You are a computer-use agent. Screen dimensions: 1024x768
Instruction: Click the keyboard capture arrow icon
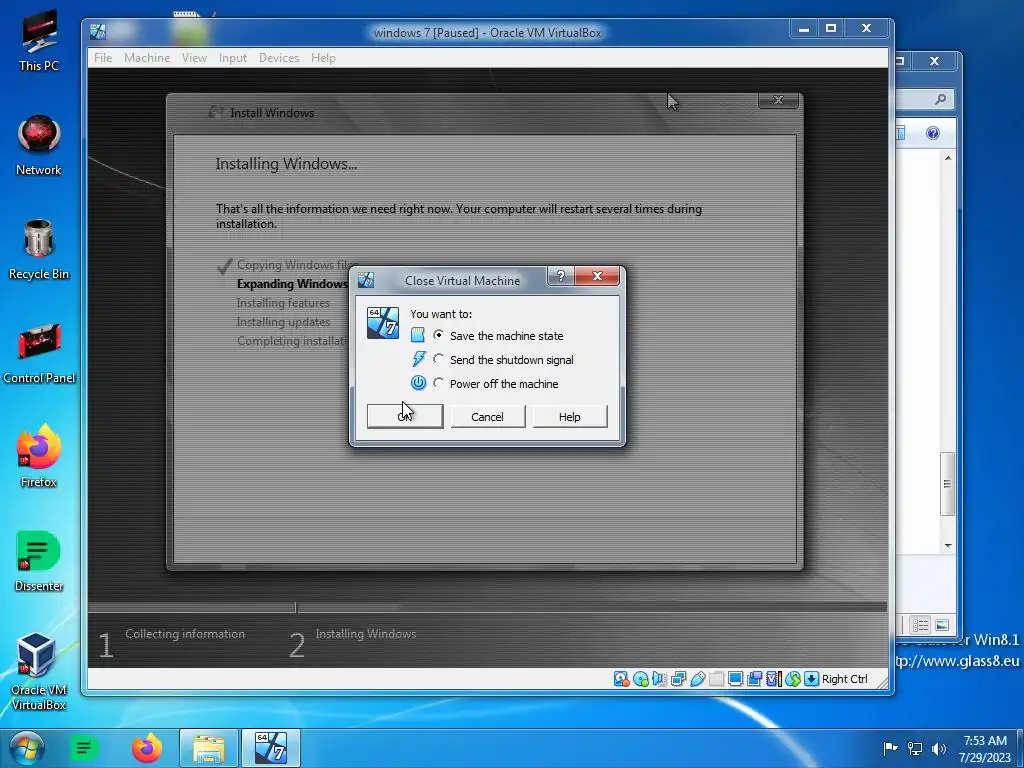(x=811, y=679)
